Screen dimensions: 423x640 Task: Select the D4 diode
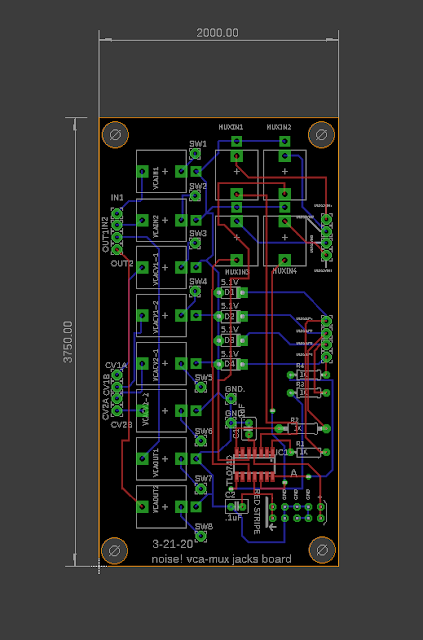point(231,364)
